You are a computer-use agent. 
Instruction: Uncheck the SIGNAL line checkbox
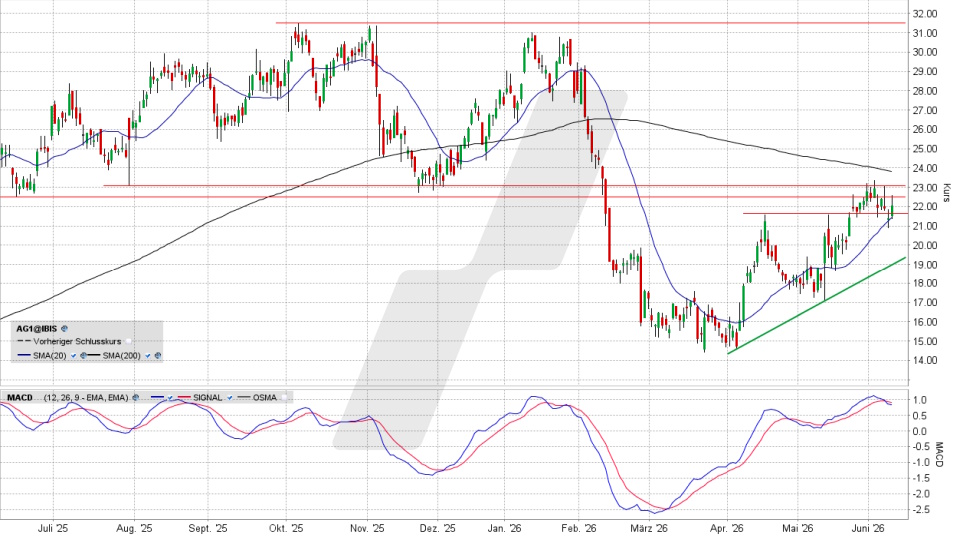[x=230, y=398]
